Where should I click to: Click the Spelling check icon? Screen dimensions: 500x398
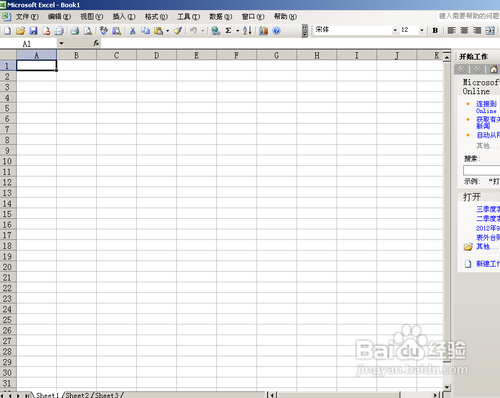click(x=104, y=31)
